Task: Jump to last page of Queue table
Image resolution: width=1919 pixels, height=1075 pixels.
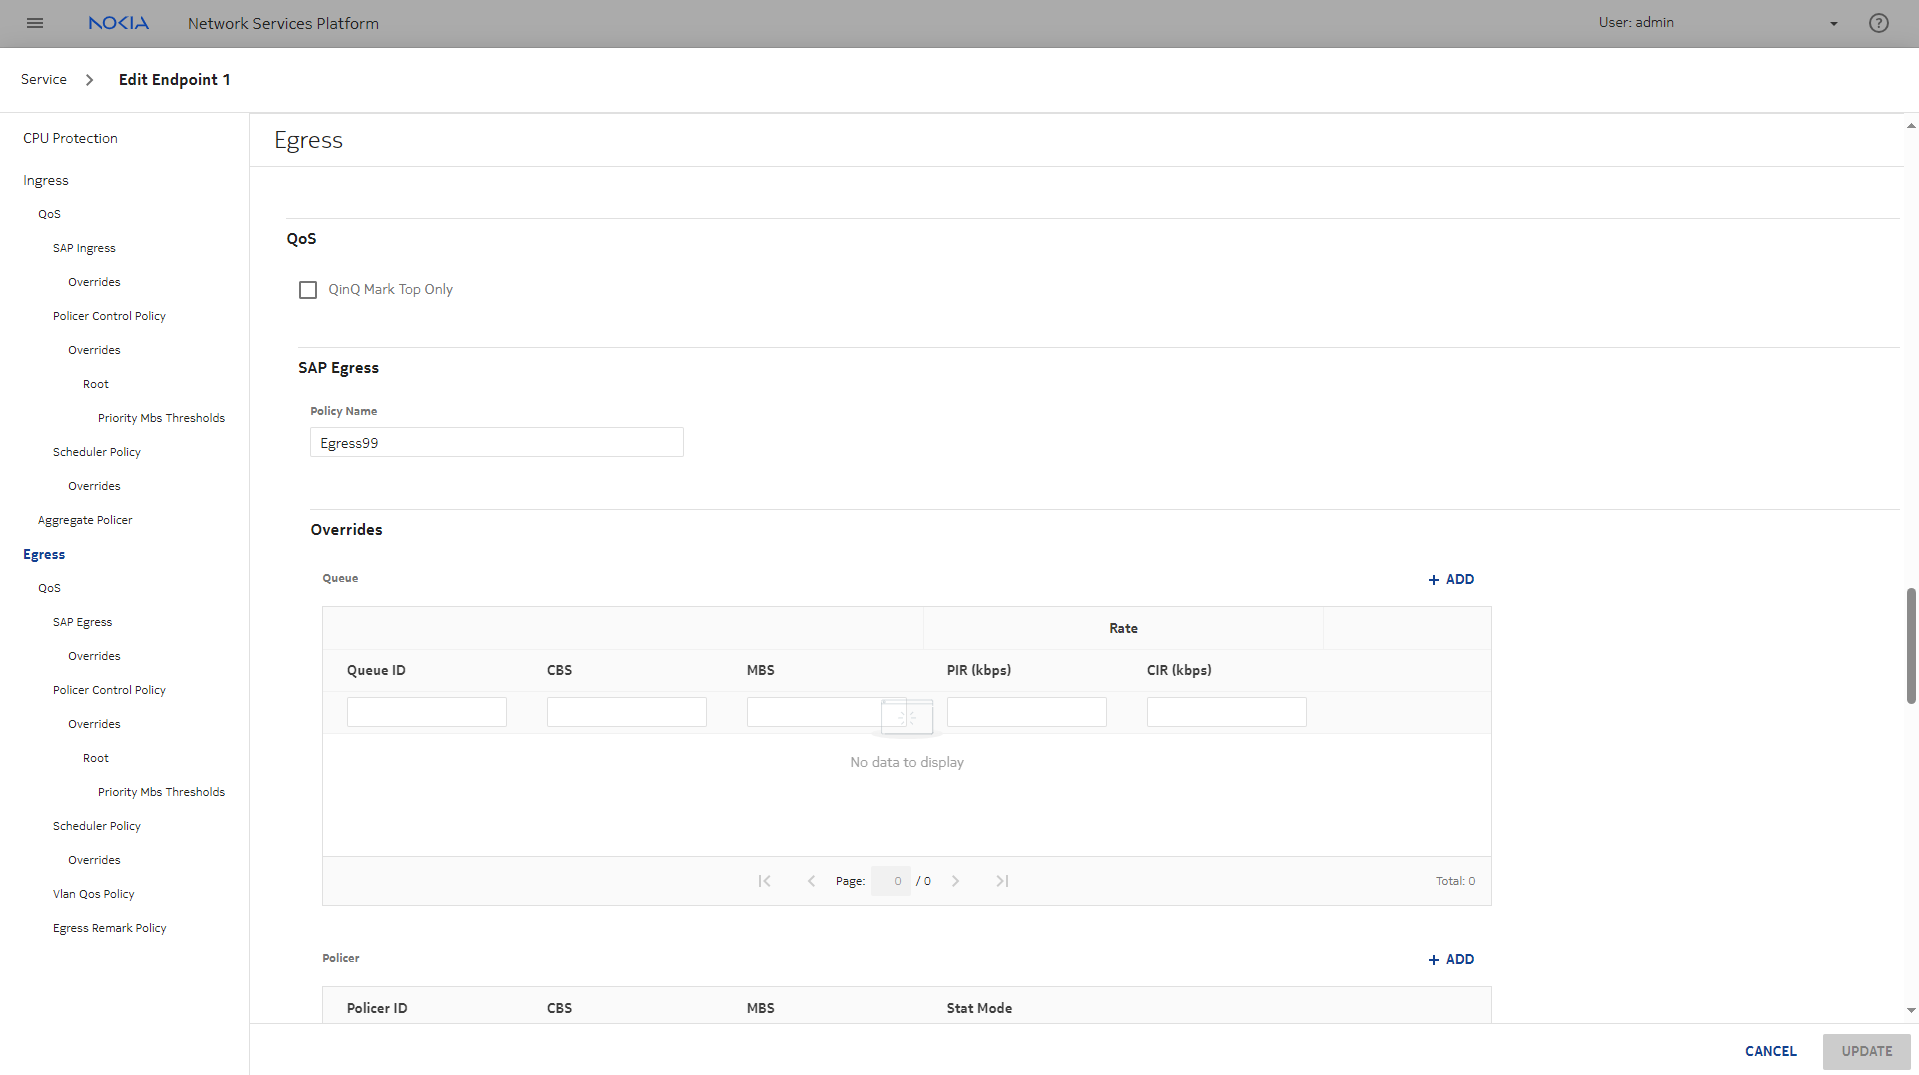Action: [1002, 881]
